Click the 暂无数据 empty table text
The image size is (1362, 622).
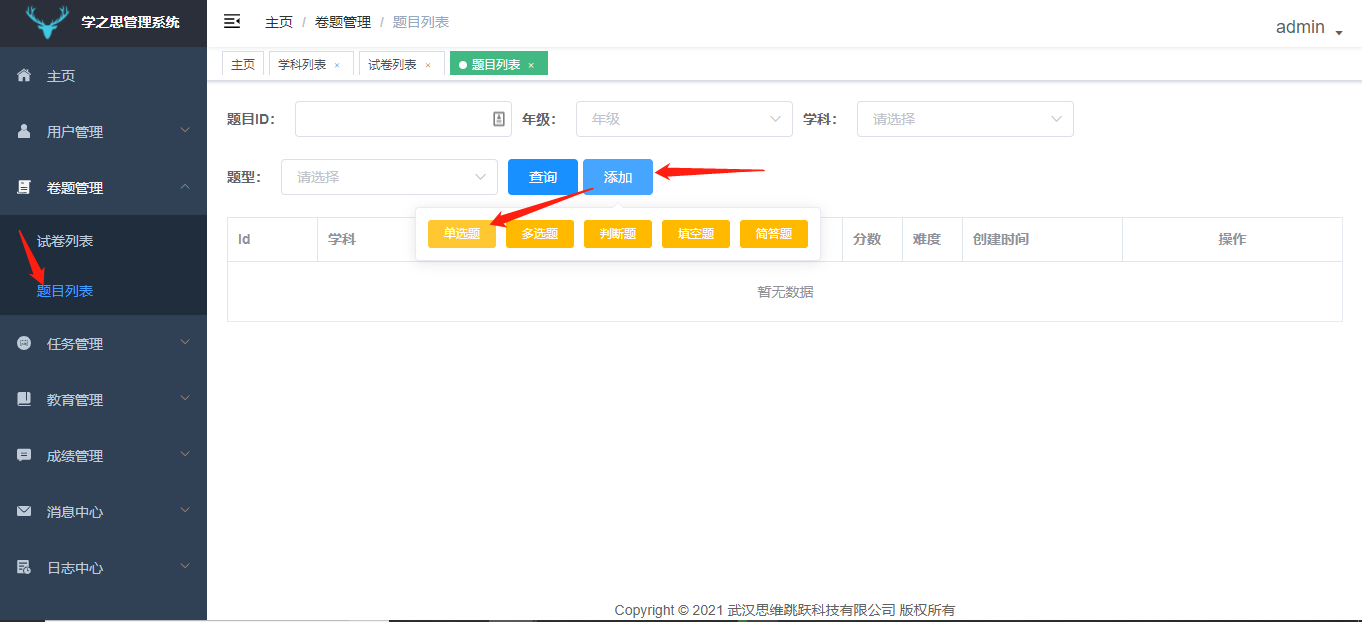(x=785, y=292)
